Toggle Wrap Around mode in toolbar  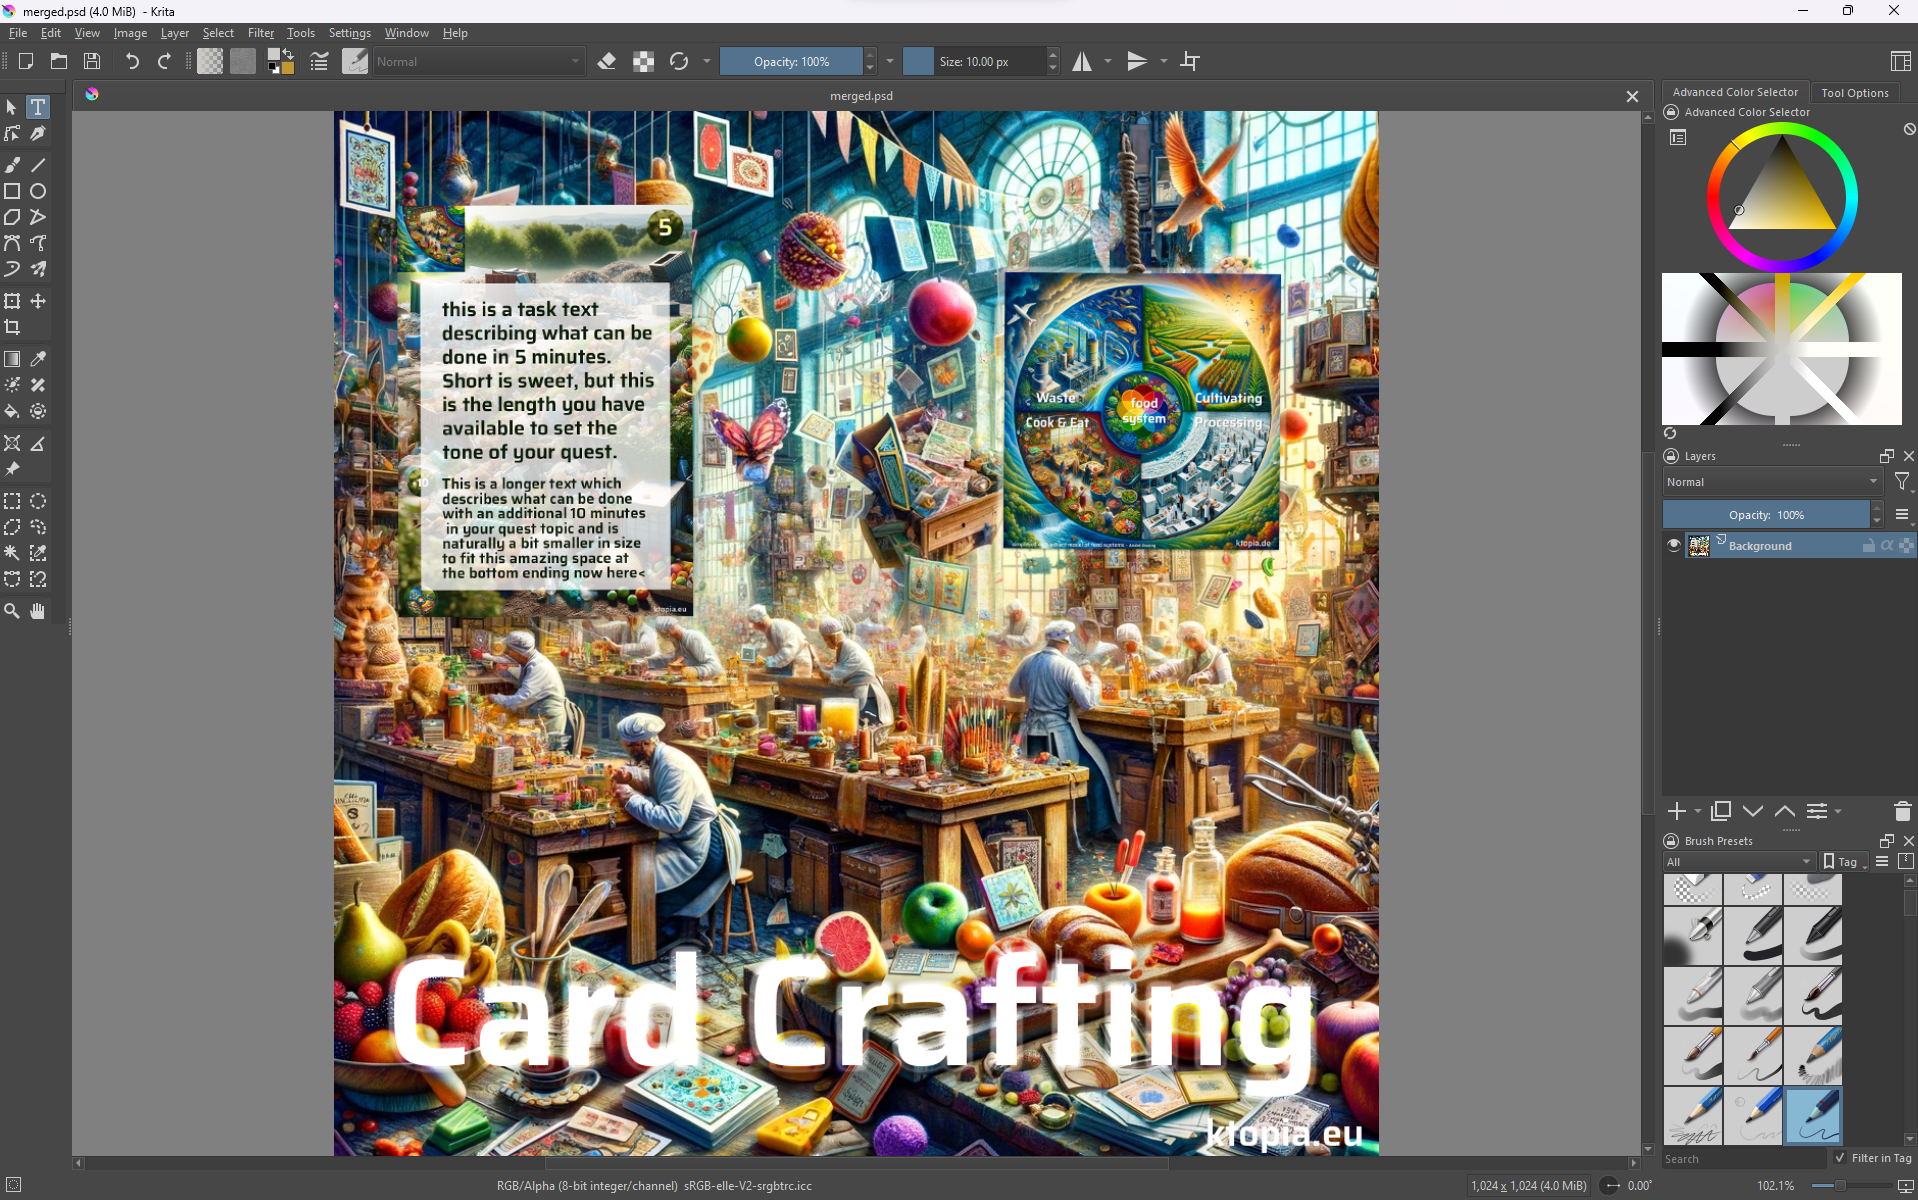click(1190, 61)
